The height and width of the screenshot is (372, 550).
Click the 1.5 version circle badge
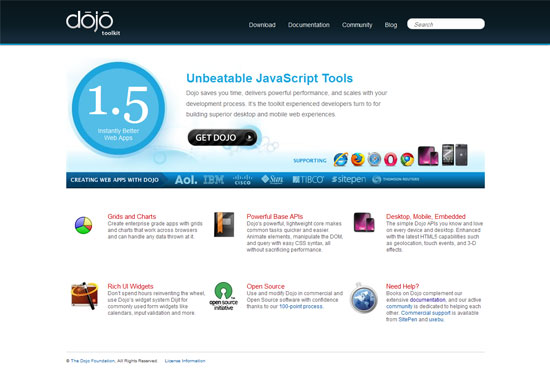click(x=118, y=109)
